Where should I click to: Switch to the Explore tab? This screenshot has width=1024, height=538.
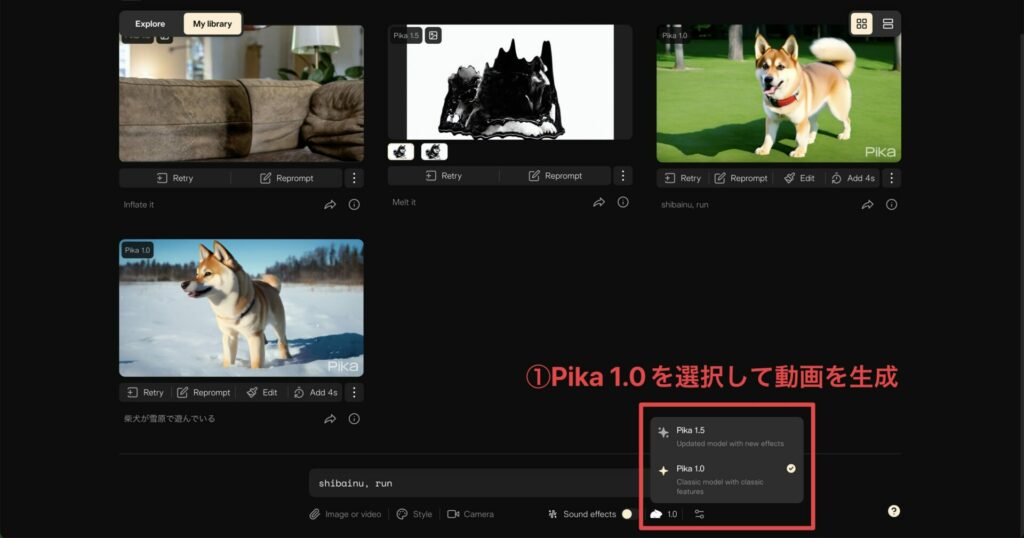pyautogui.click(x=150, y=24)
